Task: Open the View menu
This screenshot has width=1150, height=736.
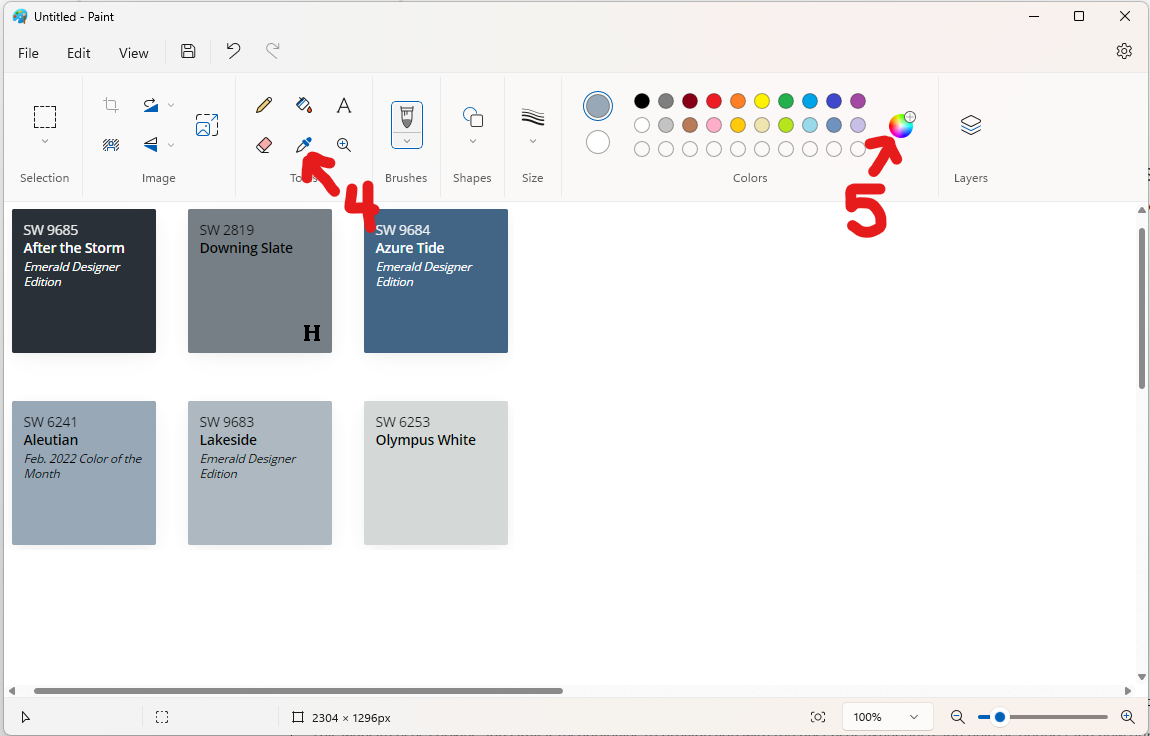Action: click(133, 53)
